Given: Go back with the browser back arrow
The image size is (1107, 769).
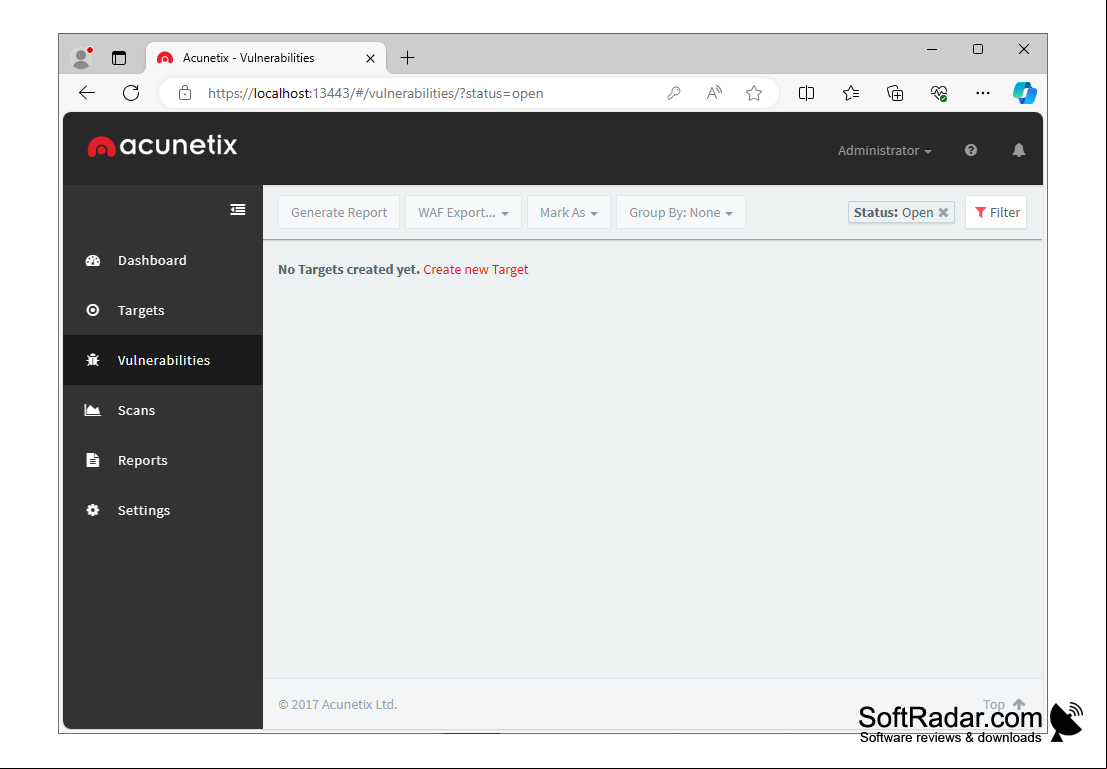Looking at the screenshot, I should [87, 93].
